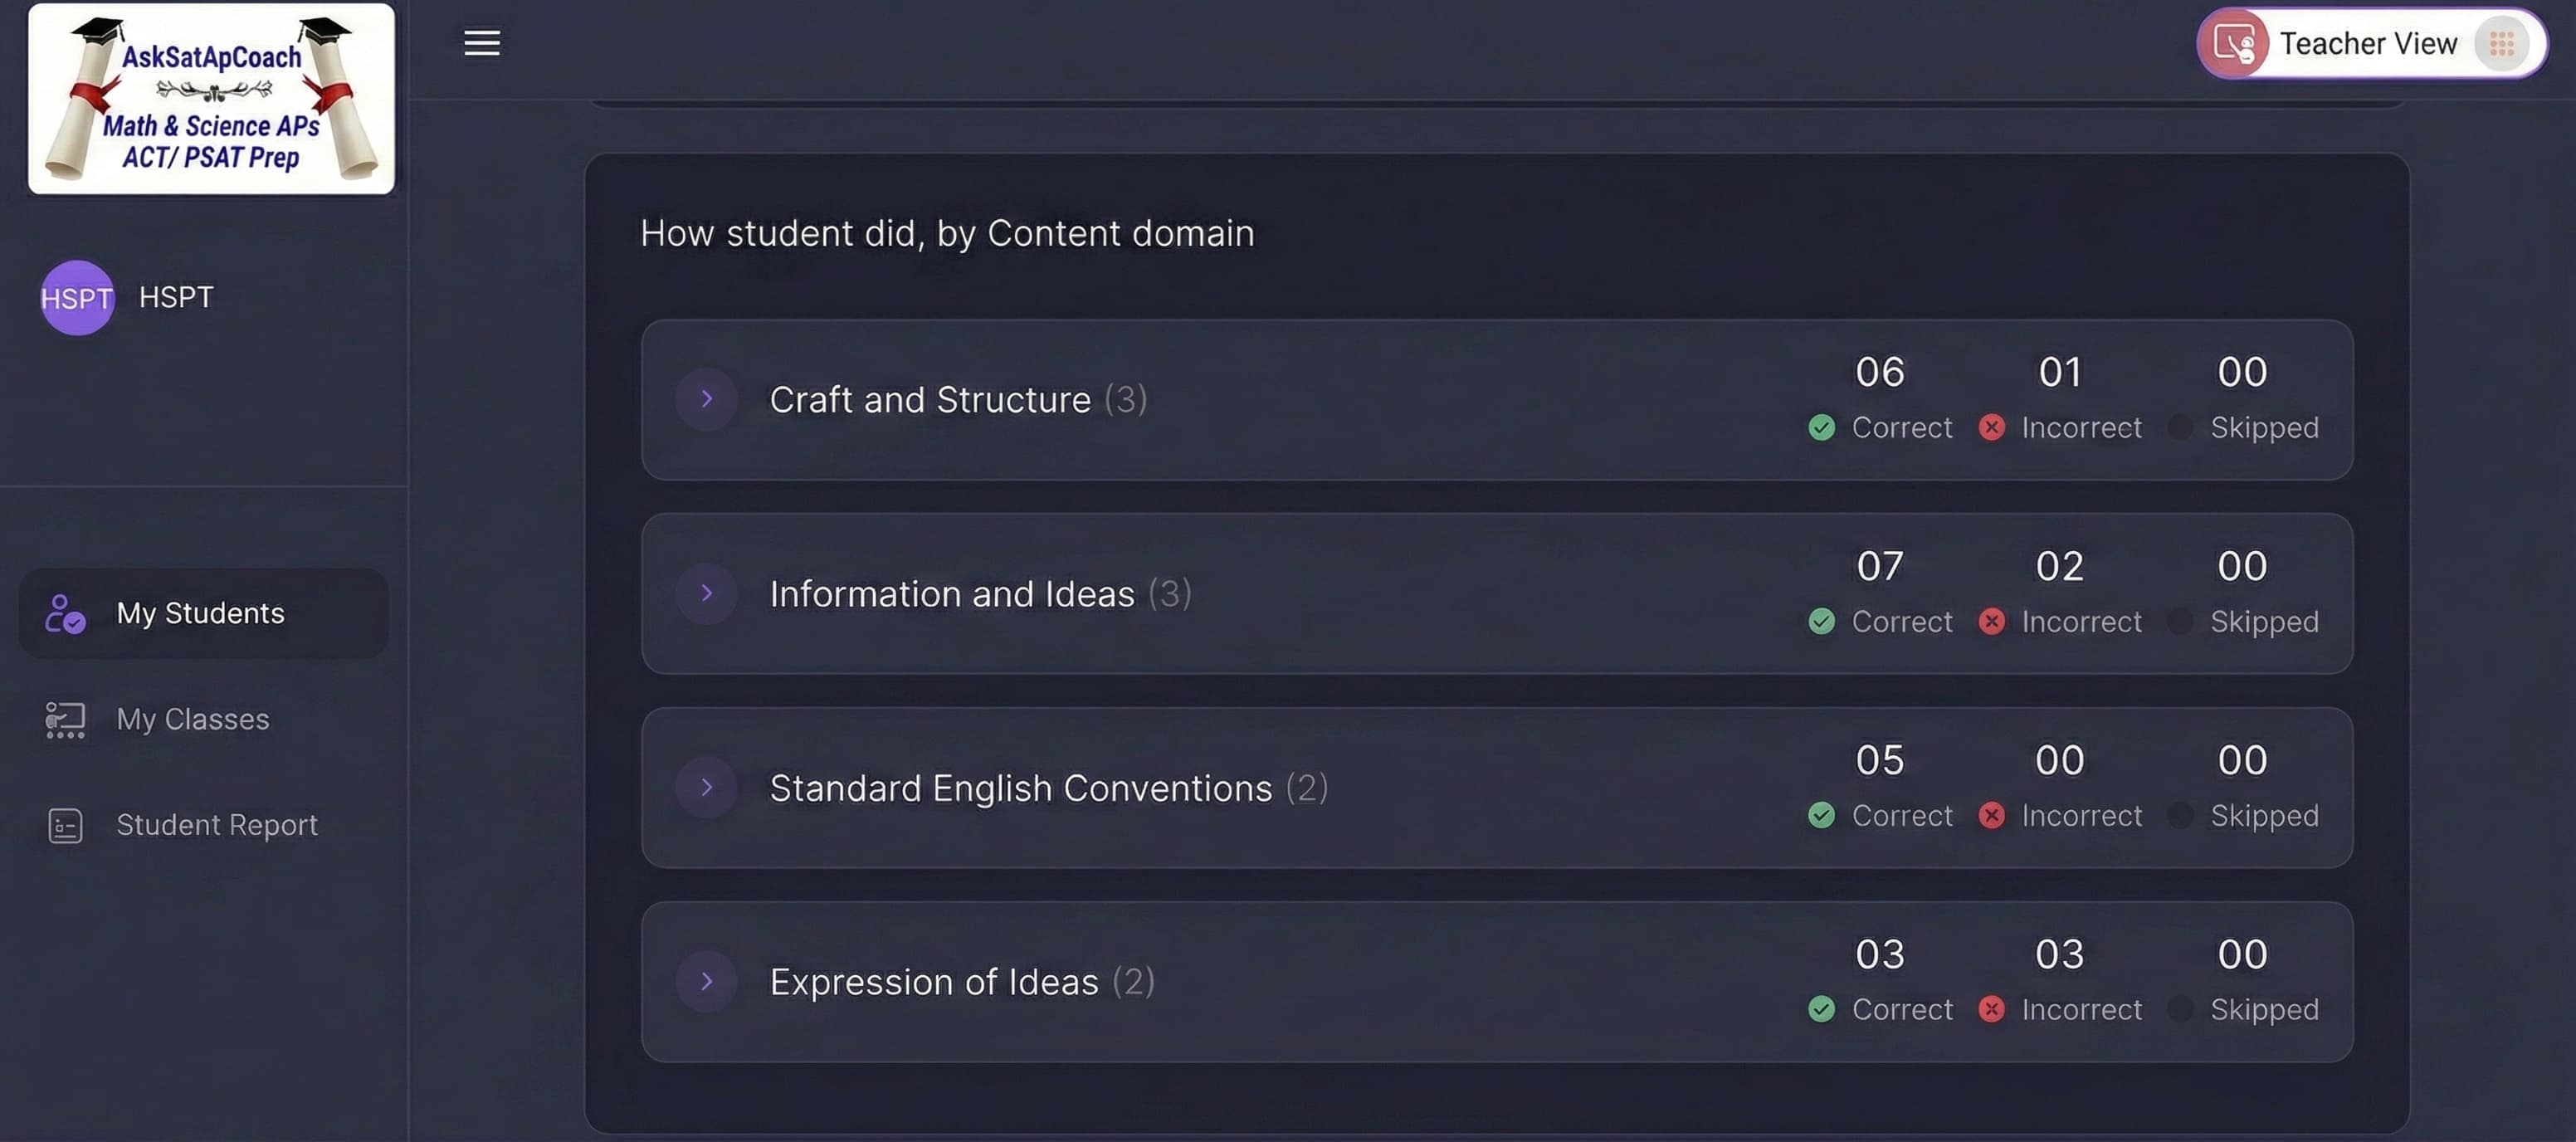
Task: Open the My Students page
Action: pos(200,613)
